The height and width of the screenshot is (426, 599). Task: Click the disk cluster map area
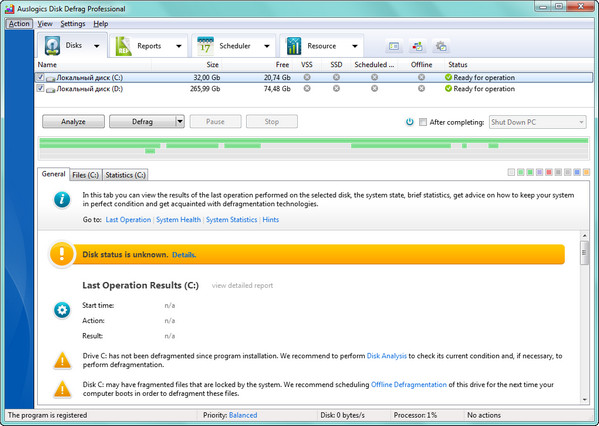pos(314,148)
